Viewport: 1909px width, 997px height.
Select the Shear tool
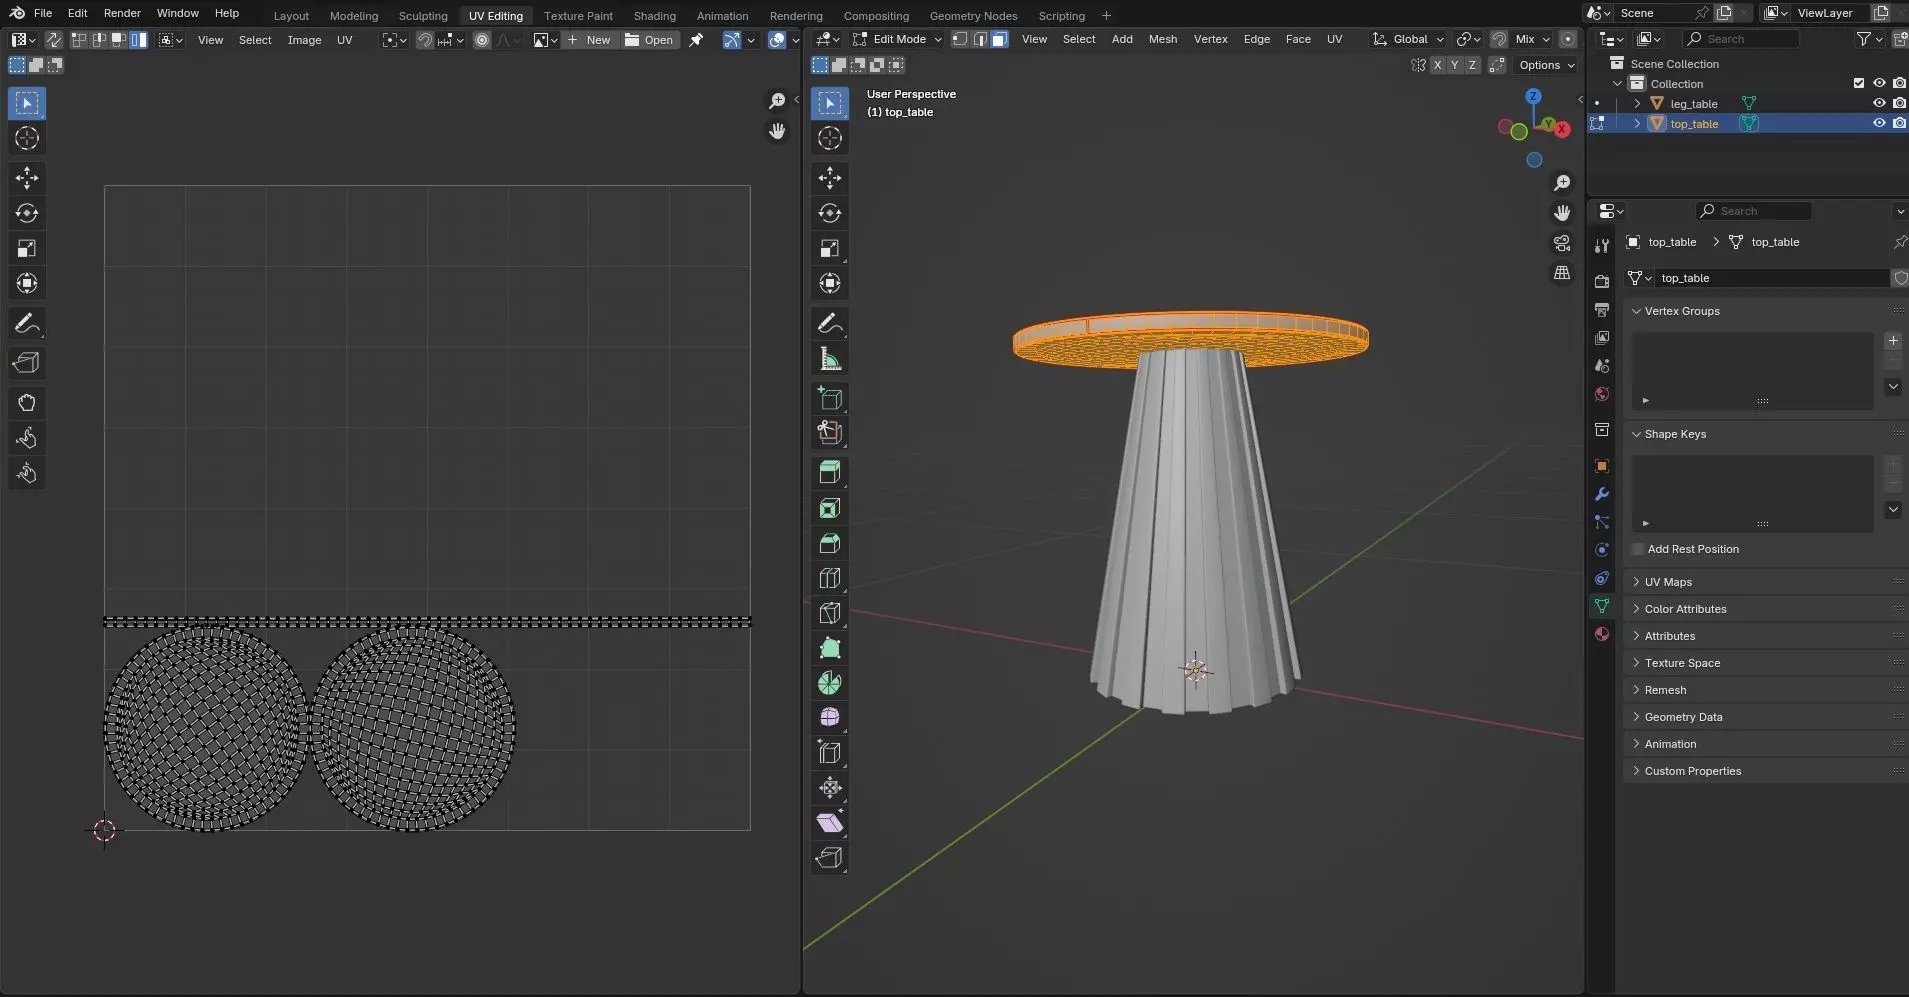coord(829,822)
